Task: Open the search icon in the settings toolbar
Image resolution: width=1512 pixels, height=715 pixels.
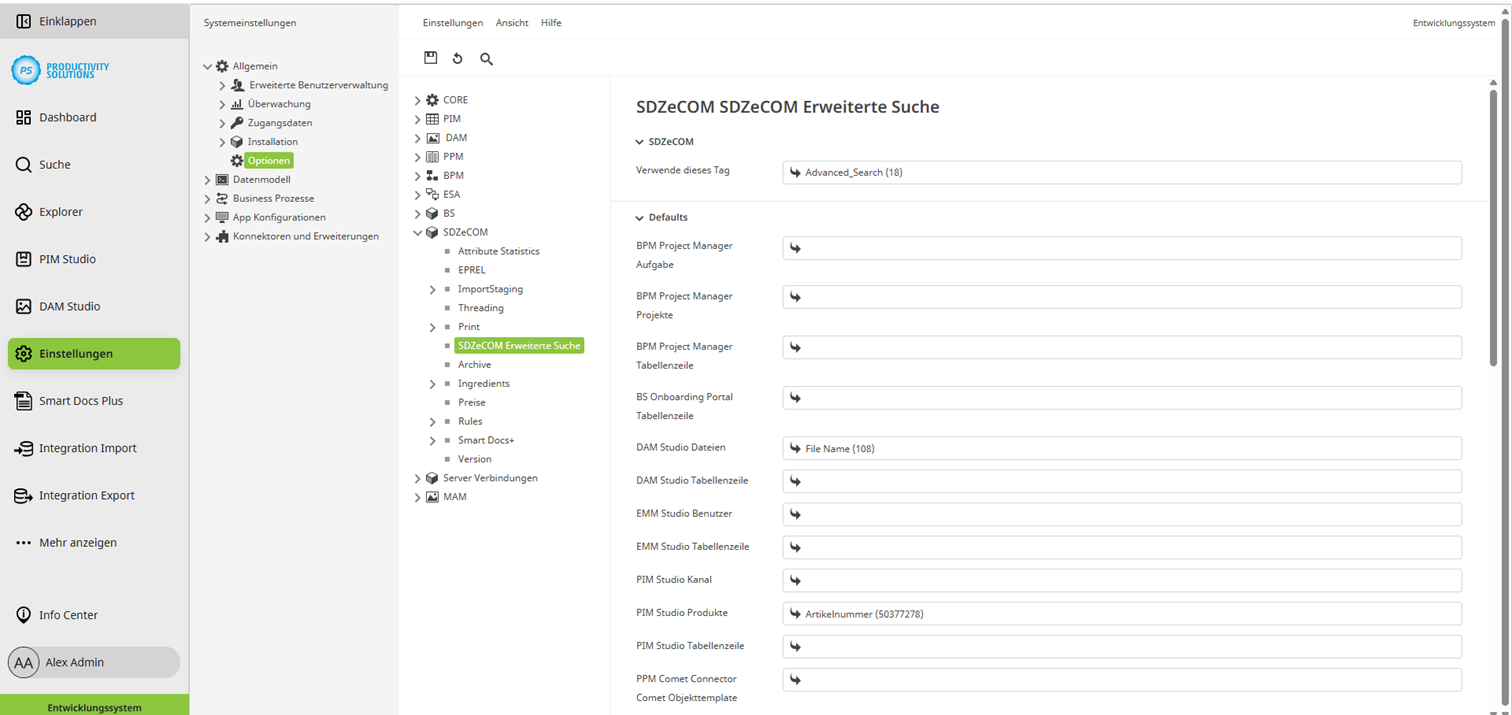Action: click(486, 59)
